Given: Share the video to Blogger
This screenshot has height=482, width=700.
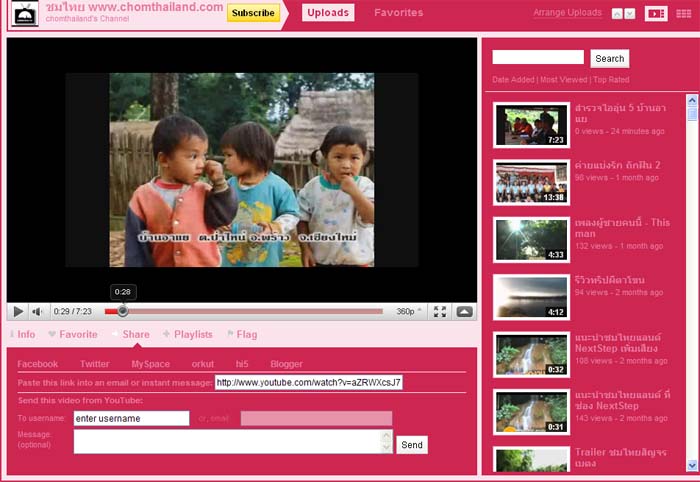Looking at the screenshot, I should coord(286,364).
